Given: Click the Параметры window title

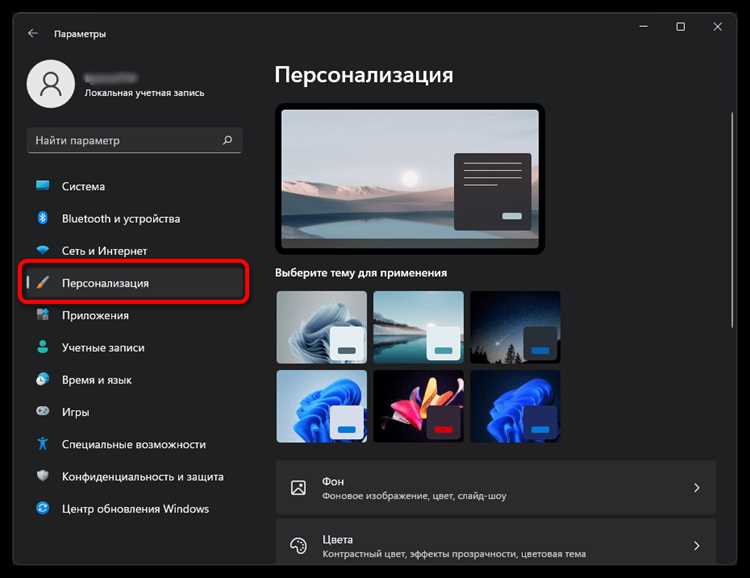Looking at the screenshot, I should (80, 34).
